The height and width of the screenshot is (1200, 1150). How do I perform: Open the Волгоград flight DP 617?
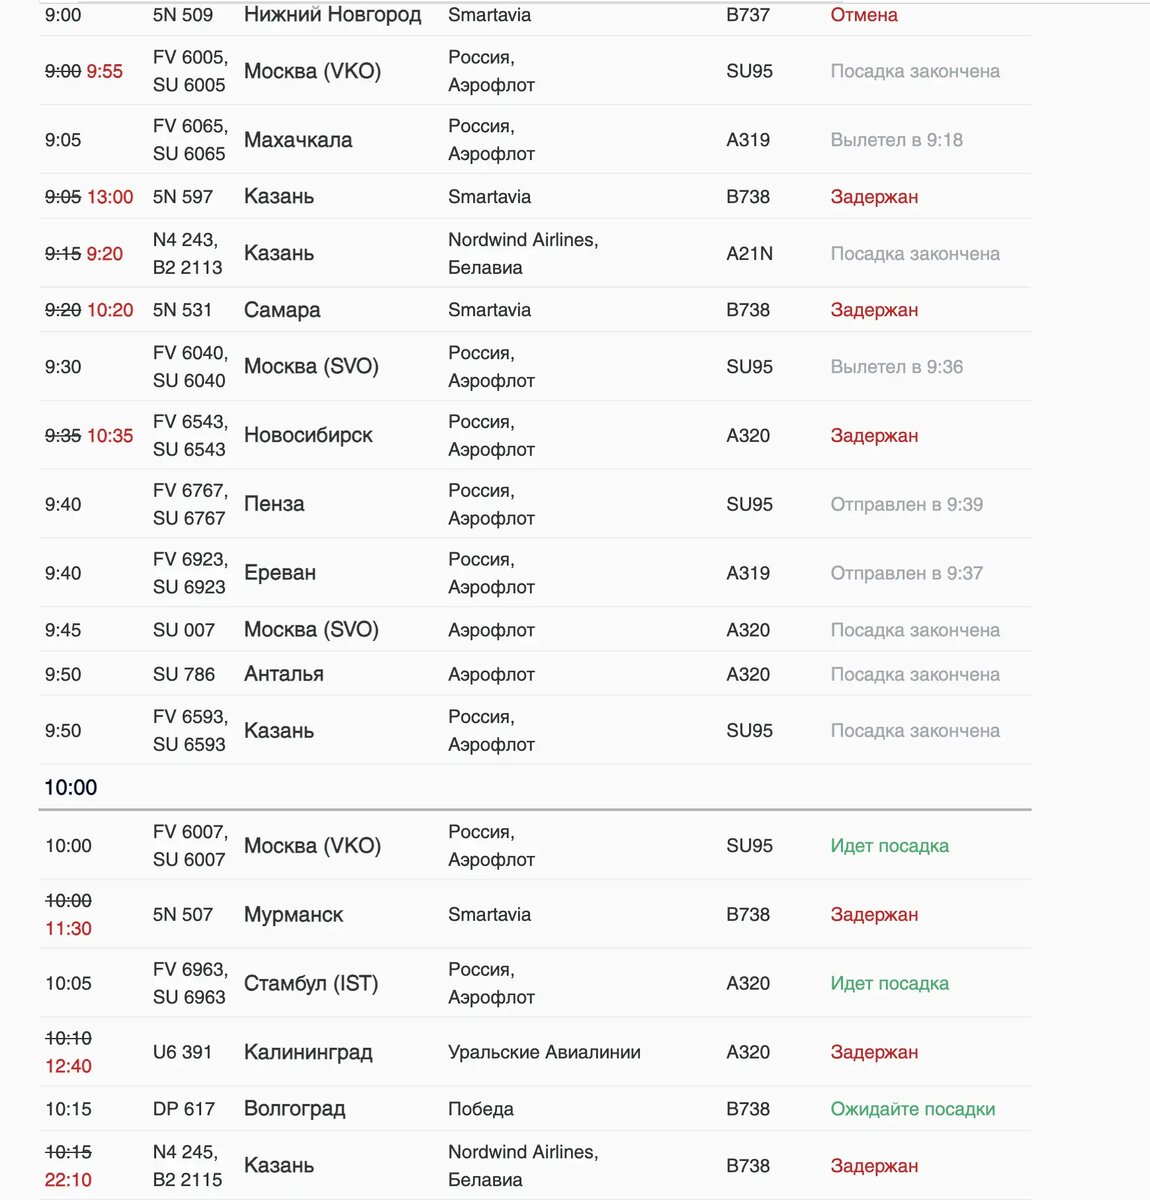(x=535, y=1109)
